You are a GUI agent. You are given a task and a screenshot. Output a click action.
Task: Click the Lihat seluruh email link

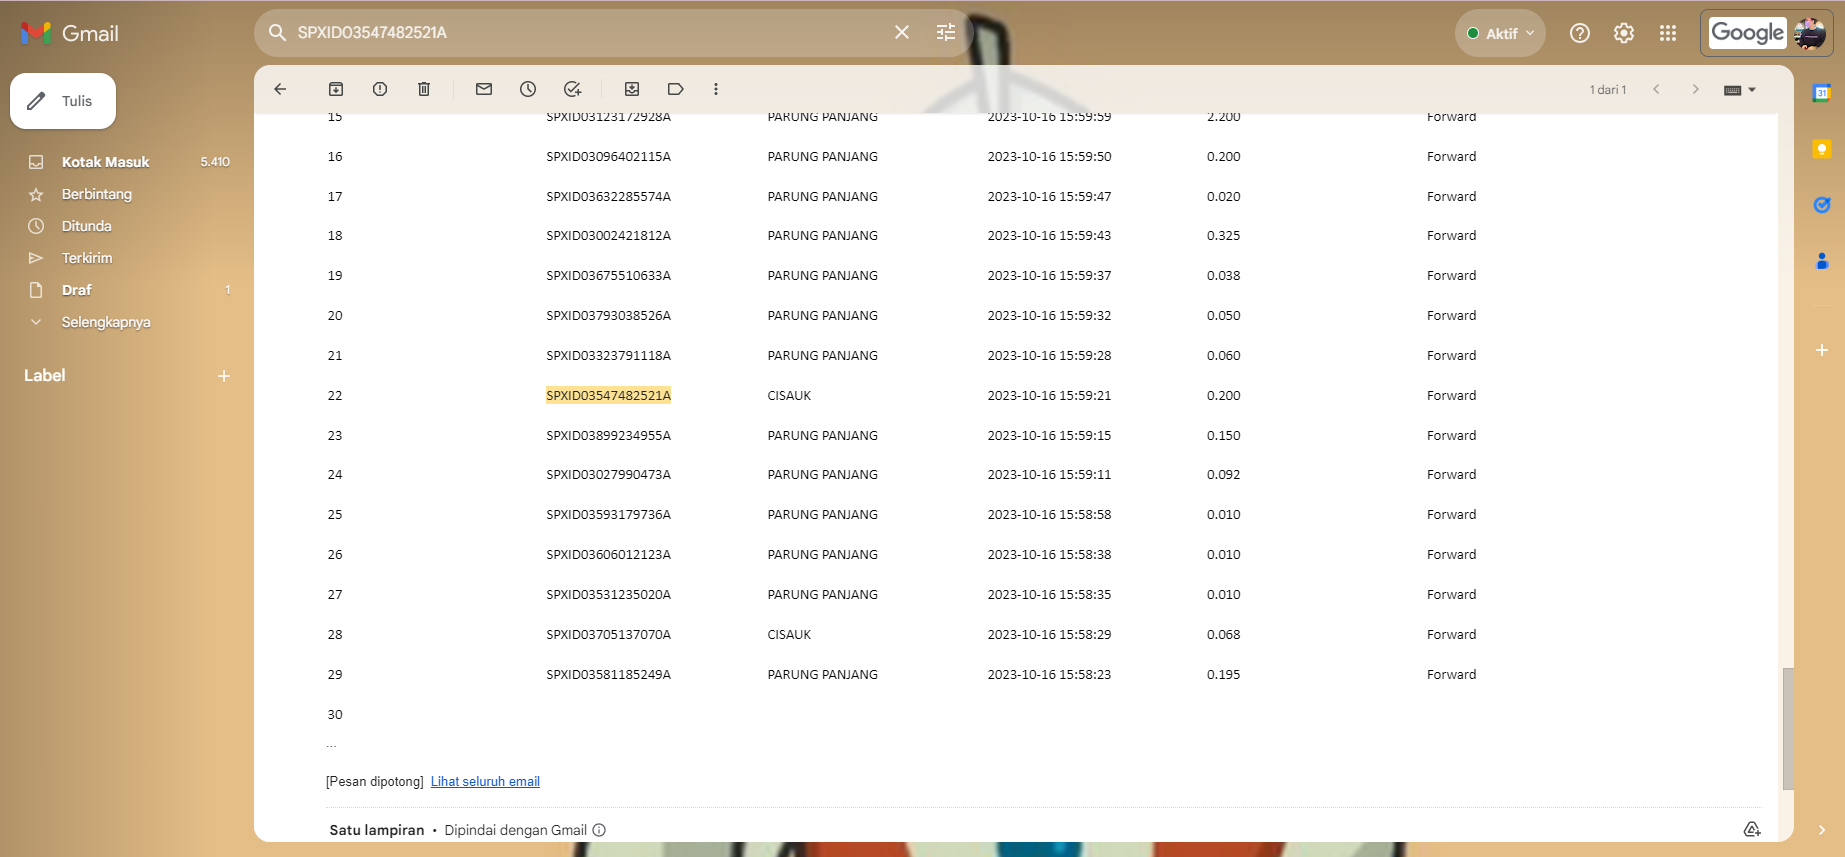[485, 782]
